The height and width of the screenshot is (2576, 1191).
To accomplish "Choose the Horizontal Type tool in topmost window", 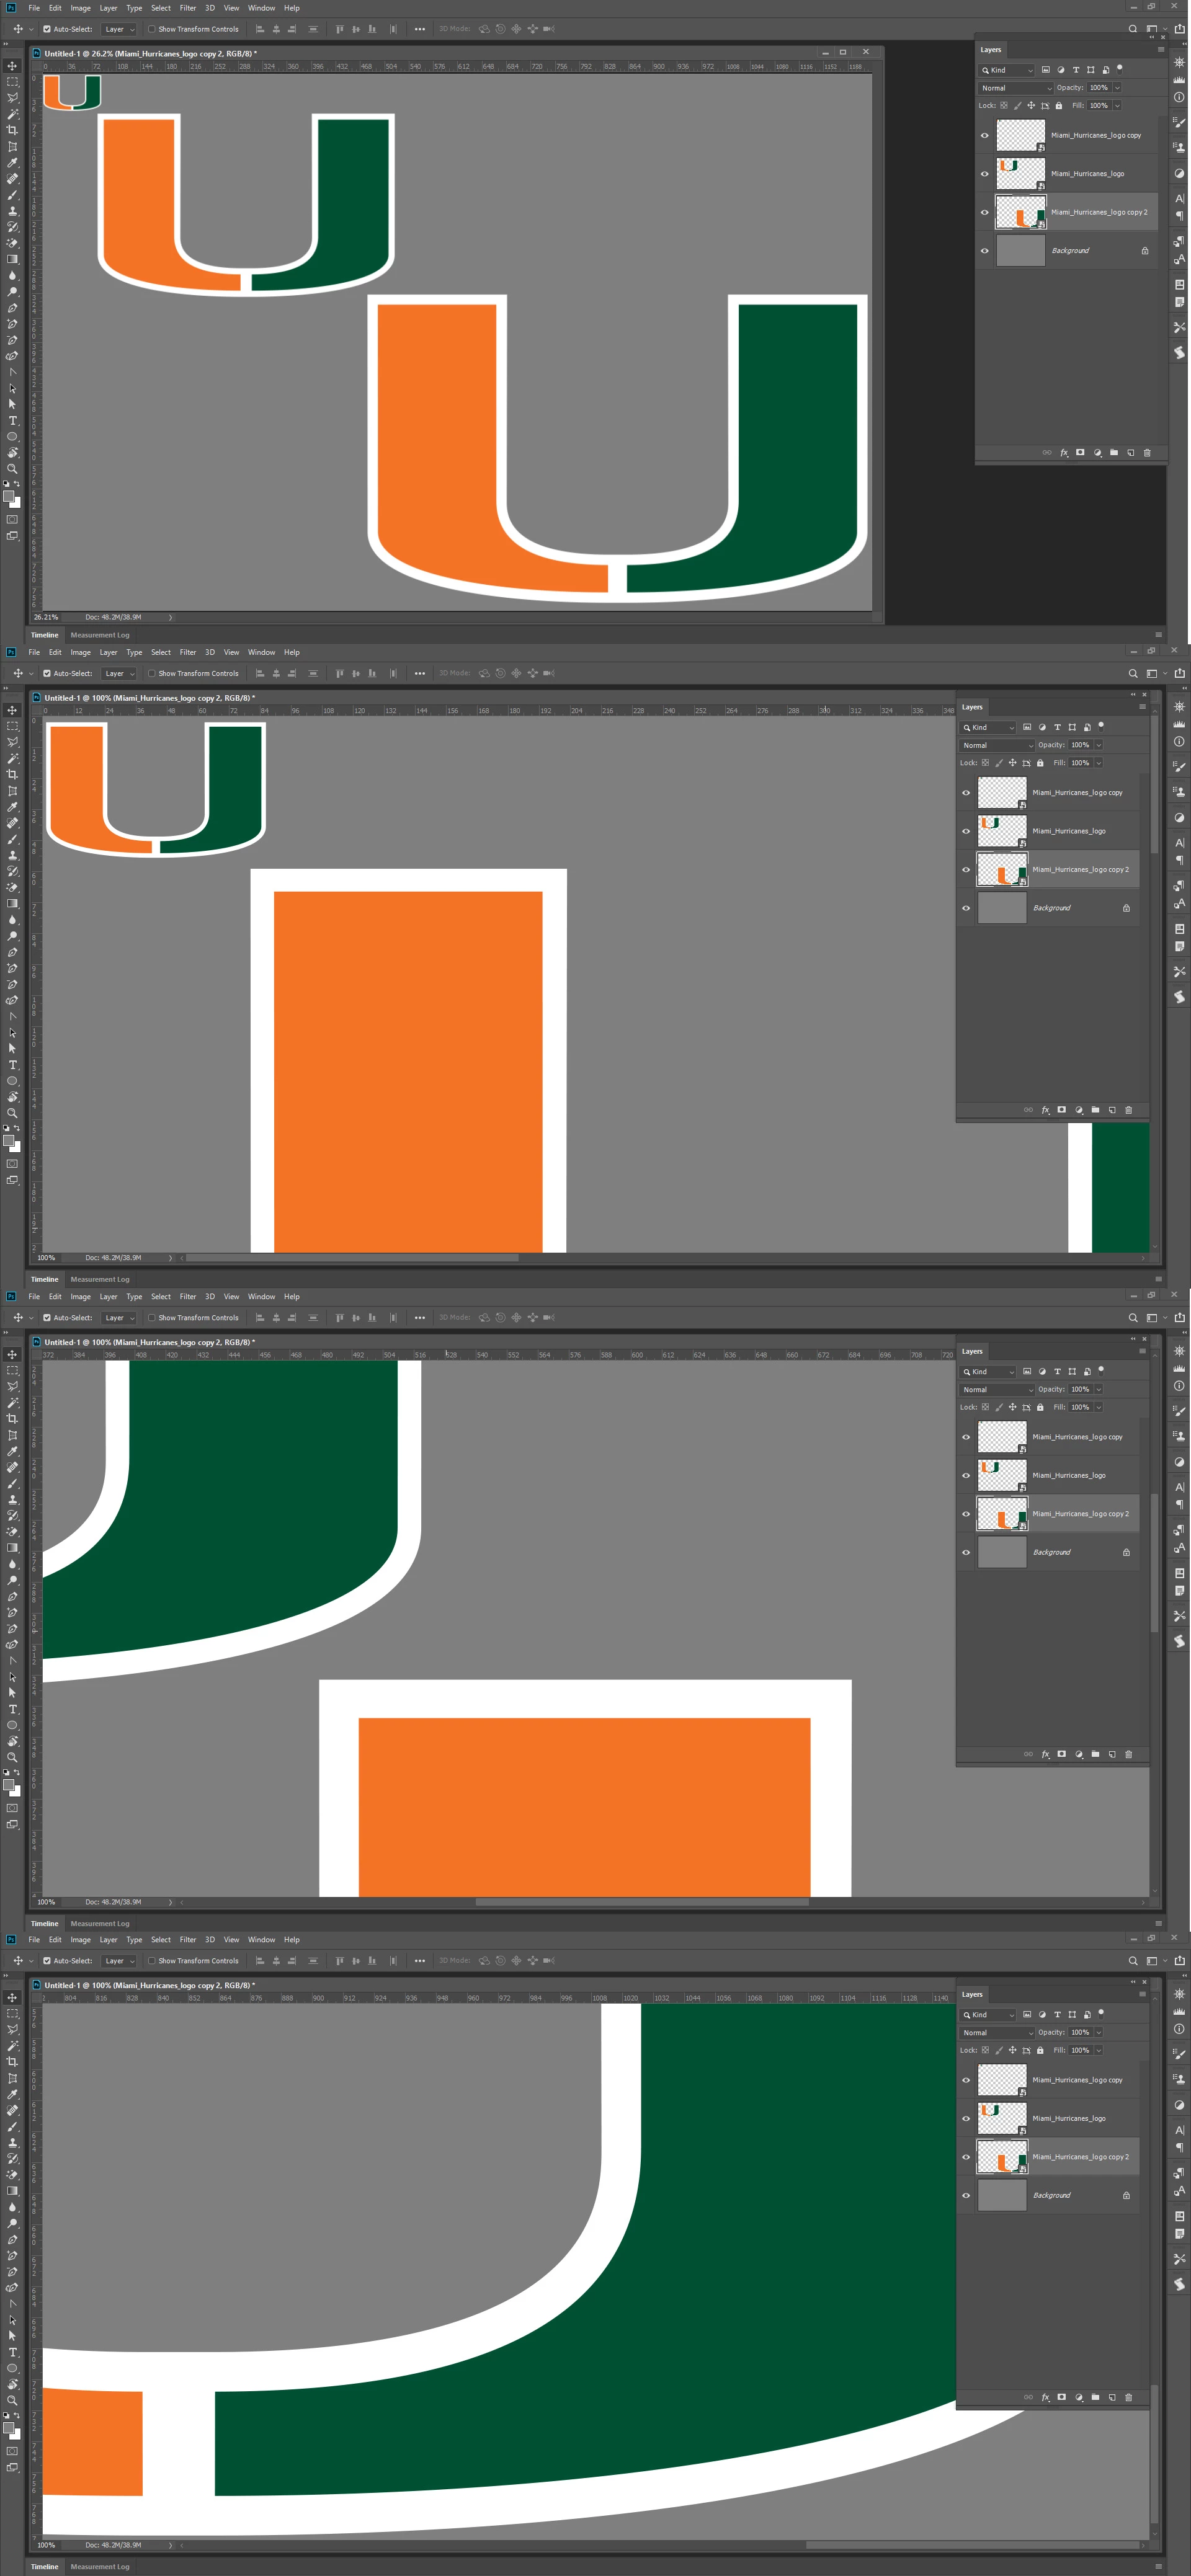I will 12,420.
